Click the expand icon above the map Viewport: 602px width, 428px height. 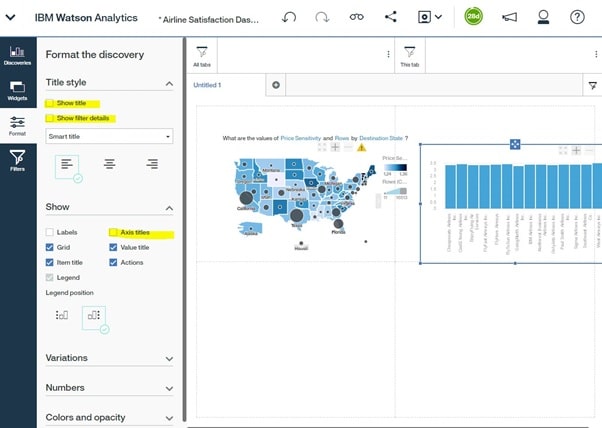click(x=322, y=147)
